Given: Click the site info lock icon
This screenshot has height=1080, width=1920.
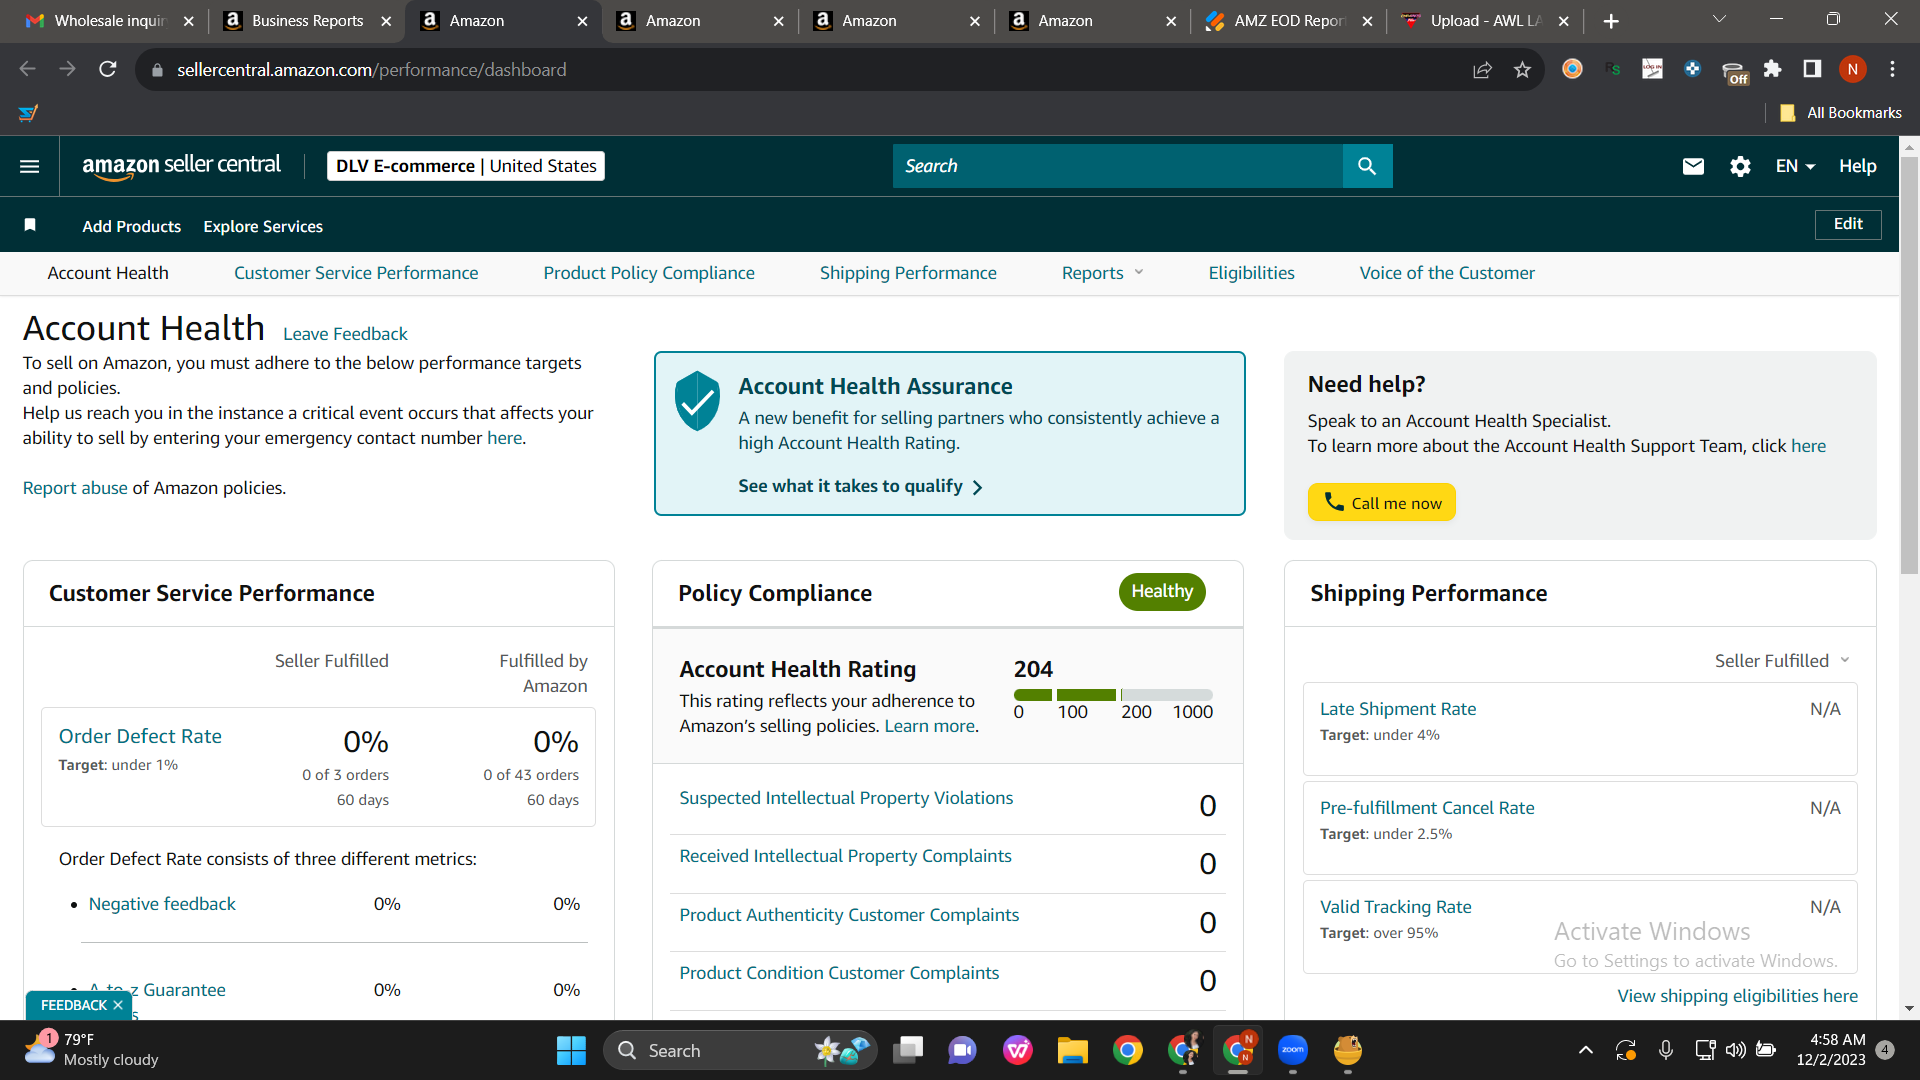Looking at the screenshot, I should 156,70.
